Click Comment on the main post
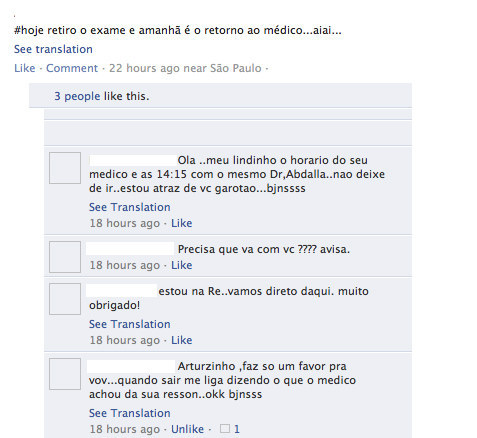 (72, 68)
